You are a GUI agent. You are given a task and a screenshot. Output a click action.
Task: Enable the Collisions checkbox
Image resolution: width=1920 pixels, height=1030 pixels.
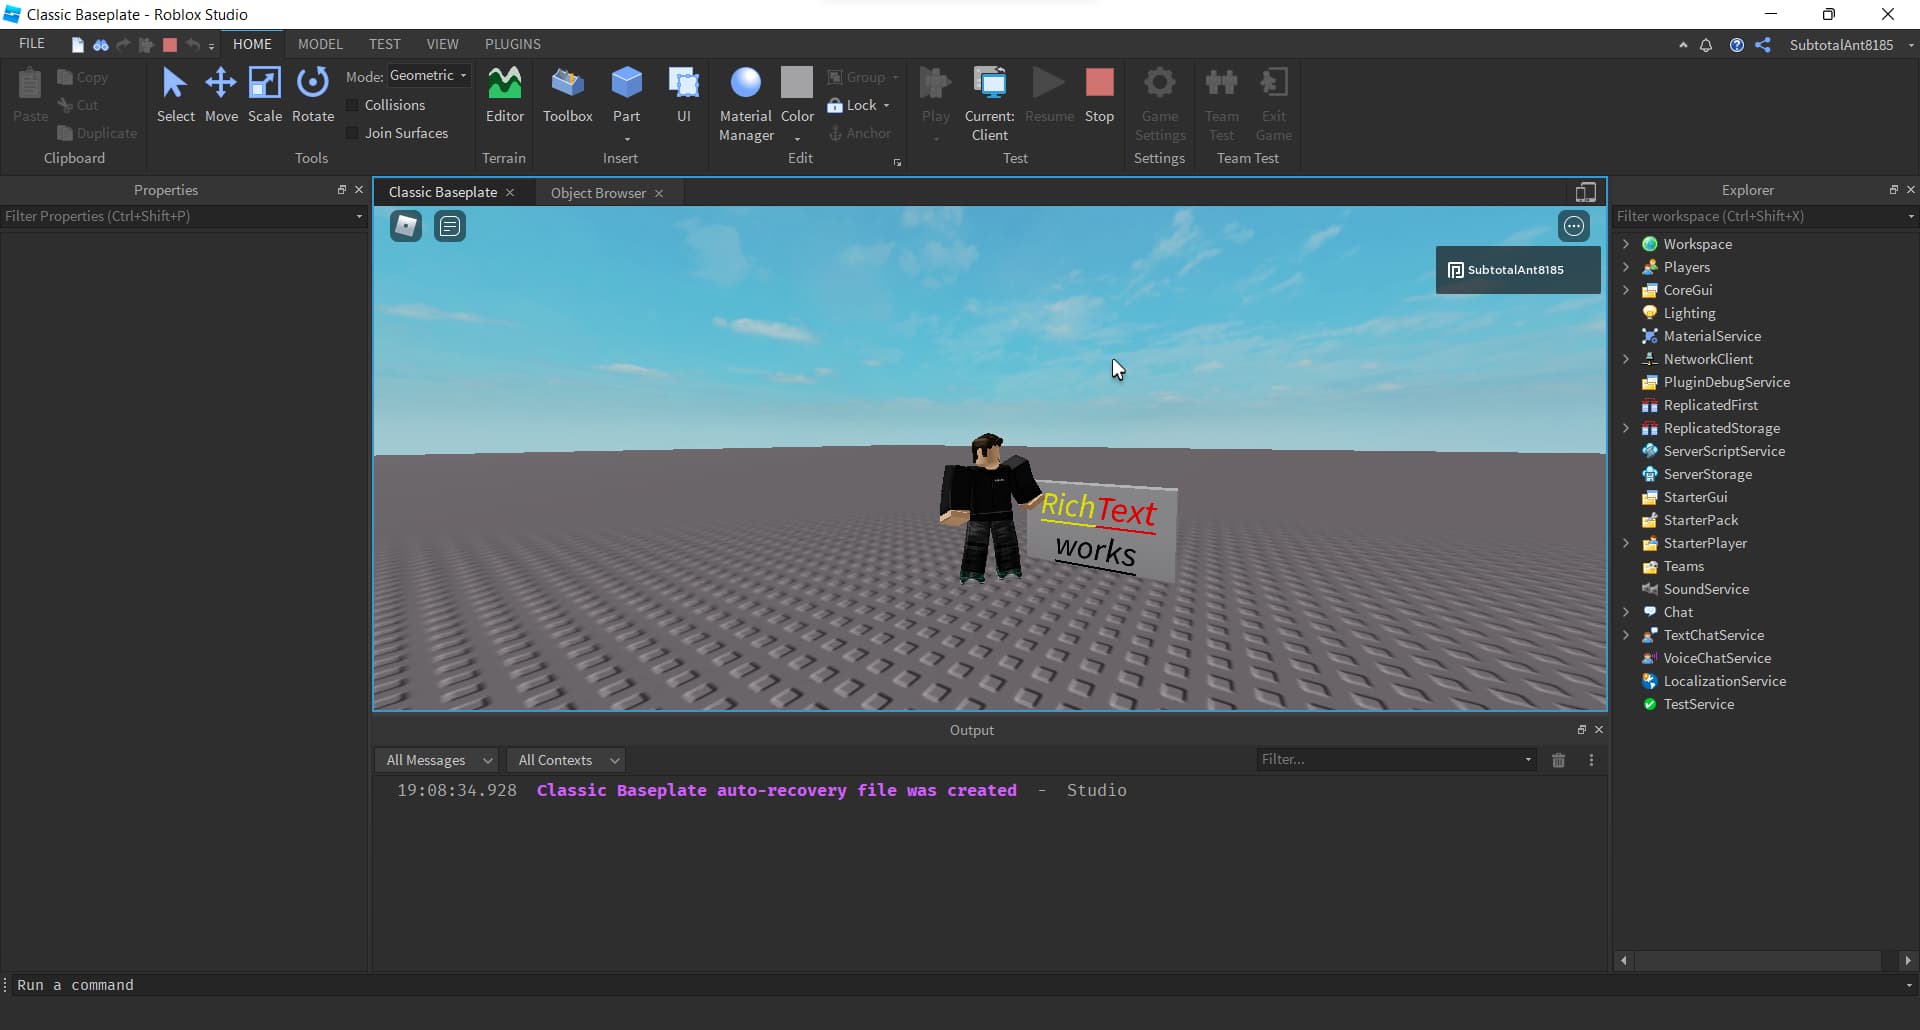pyautogui.click(x=353, y=104)
